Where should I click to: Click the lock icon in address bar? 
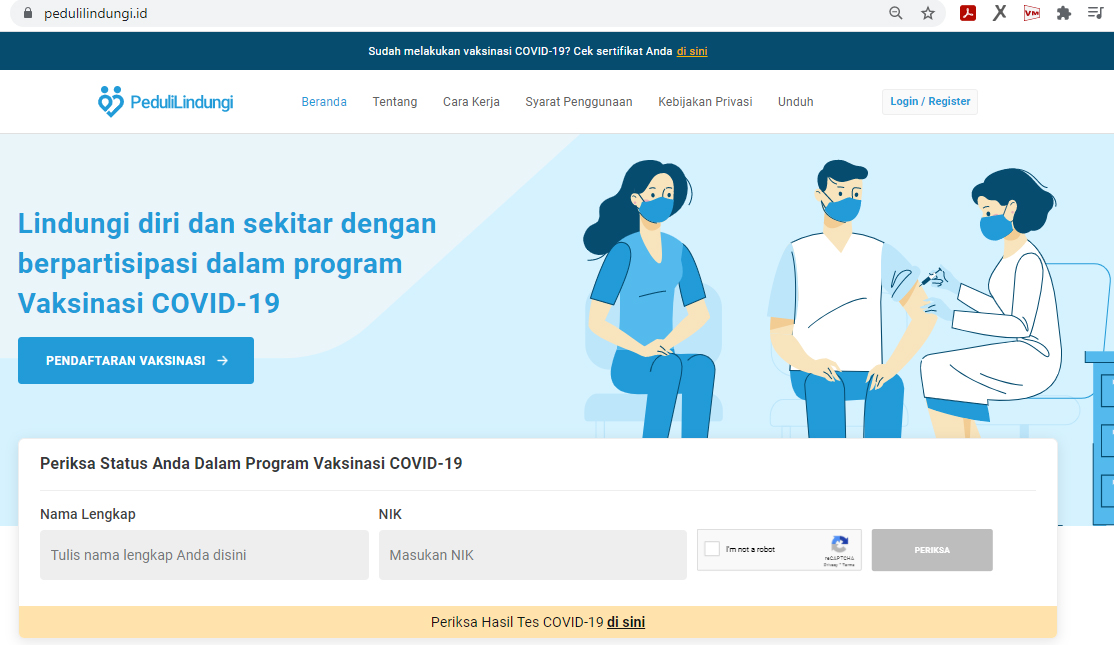28,13
